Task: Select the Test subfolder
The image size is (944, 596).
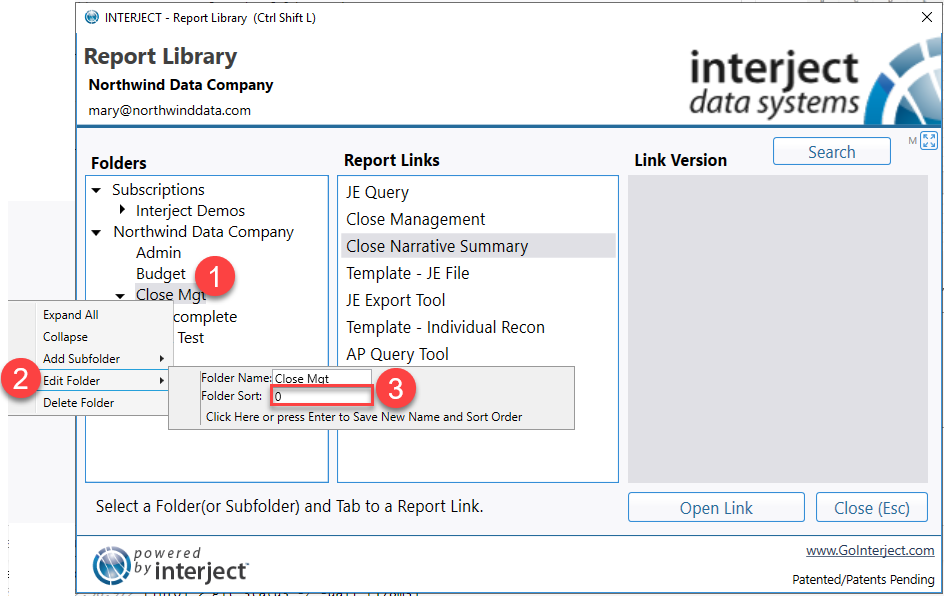Action: (x=191, y=338)
